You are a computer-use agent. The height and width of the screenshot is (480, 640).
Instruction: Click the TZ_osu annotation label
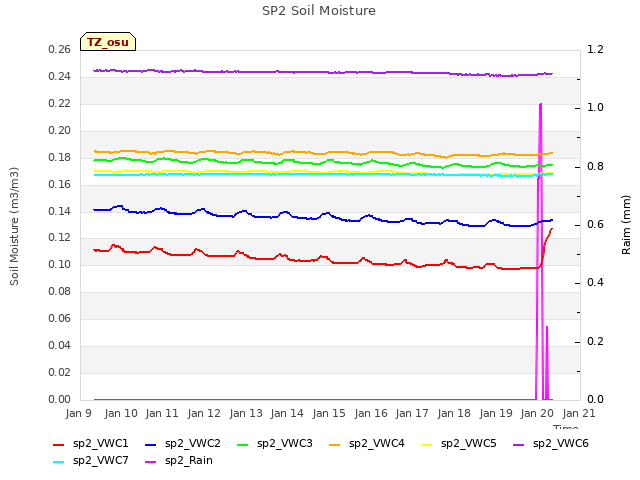click(108, 42)
